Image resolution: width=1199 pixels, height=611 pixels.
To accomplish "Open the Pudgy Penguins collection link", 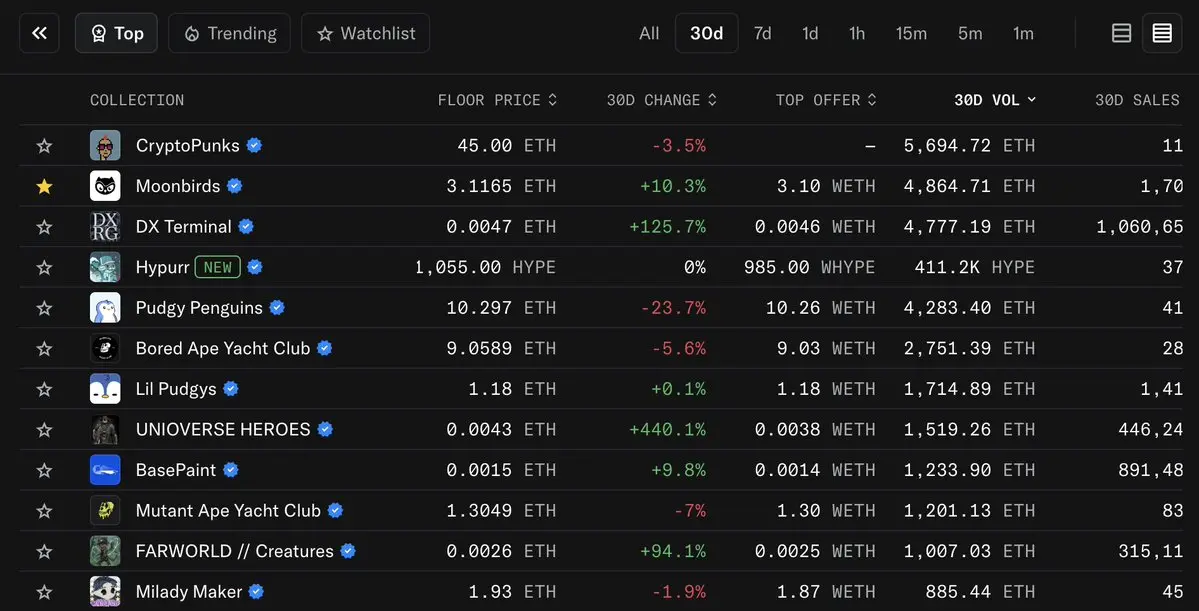I will [199, 307].
